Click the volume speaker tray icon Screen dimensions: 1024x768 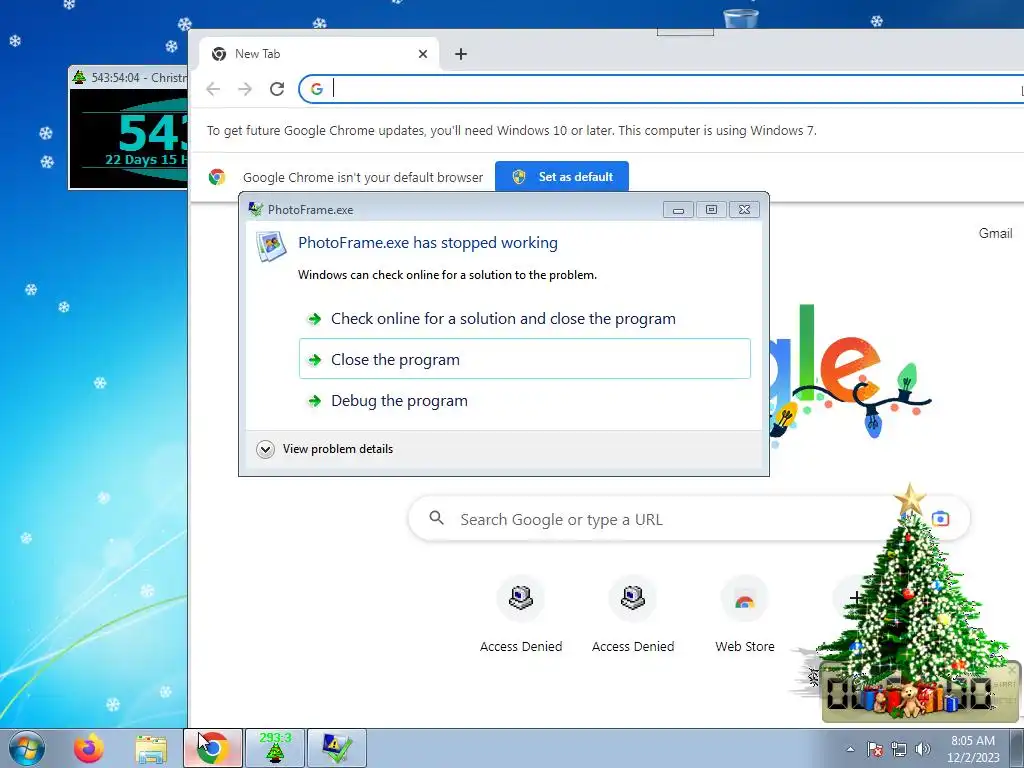pyautogui.click(x=923, y=749)
